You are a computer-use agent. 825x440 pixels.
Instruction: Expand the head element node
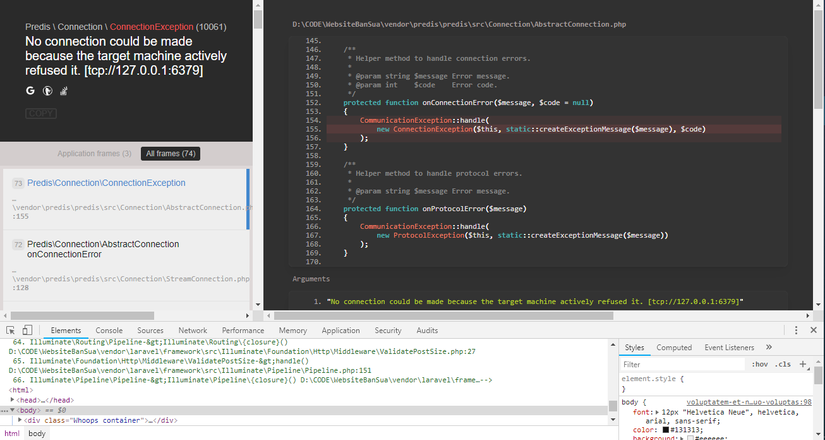(x=13, y=399)
